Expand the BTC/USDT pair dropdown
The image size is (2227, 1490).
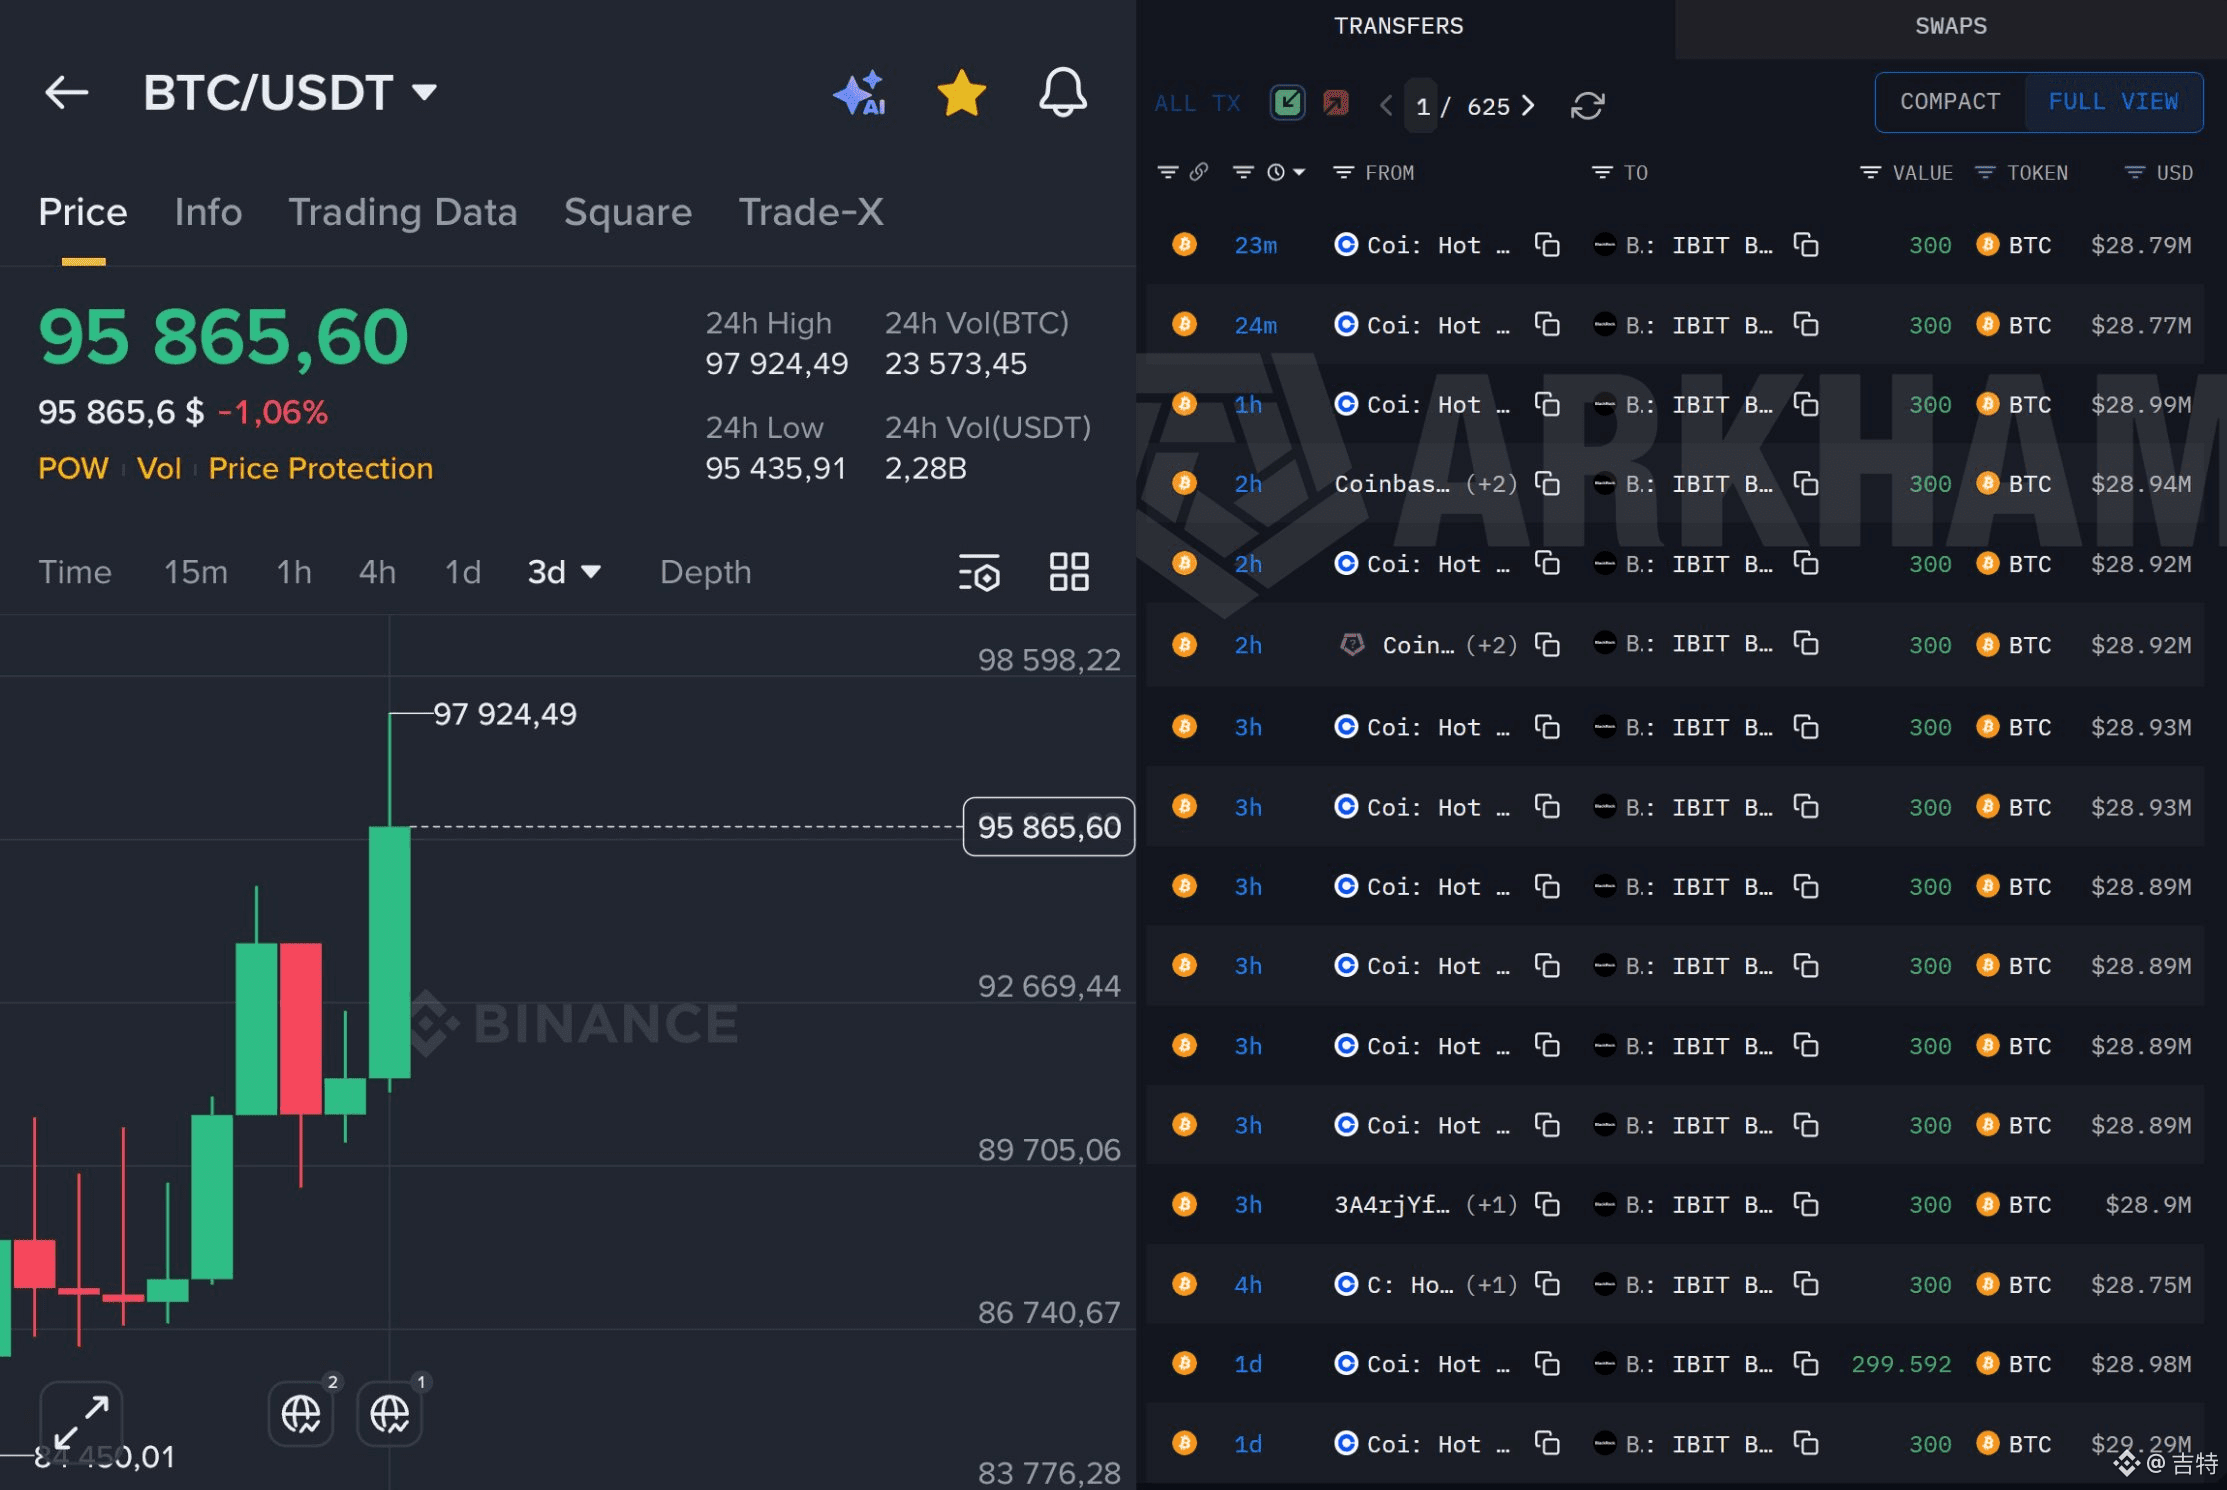(x=425, y=93)
